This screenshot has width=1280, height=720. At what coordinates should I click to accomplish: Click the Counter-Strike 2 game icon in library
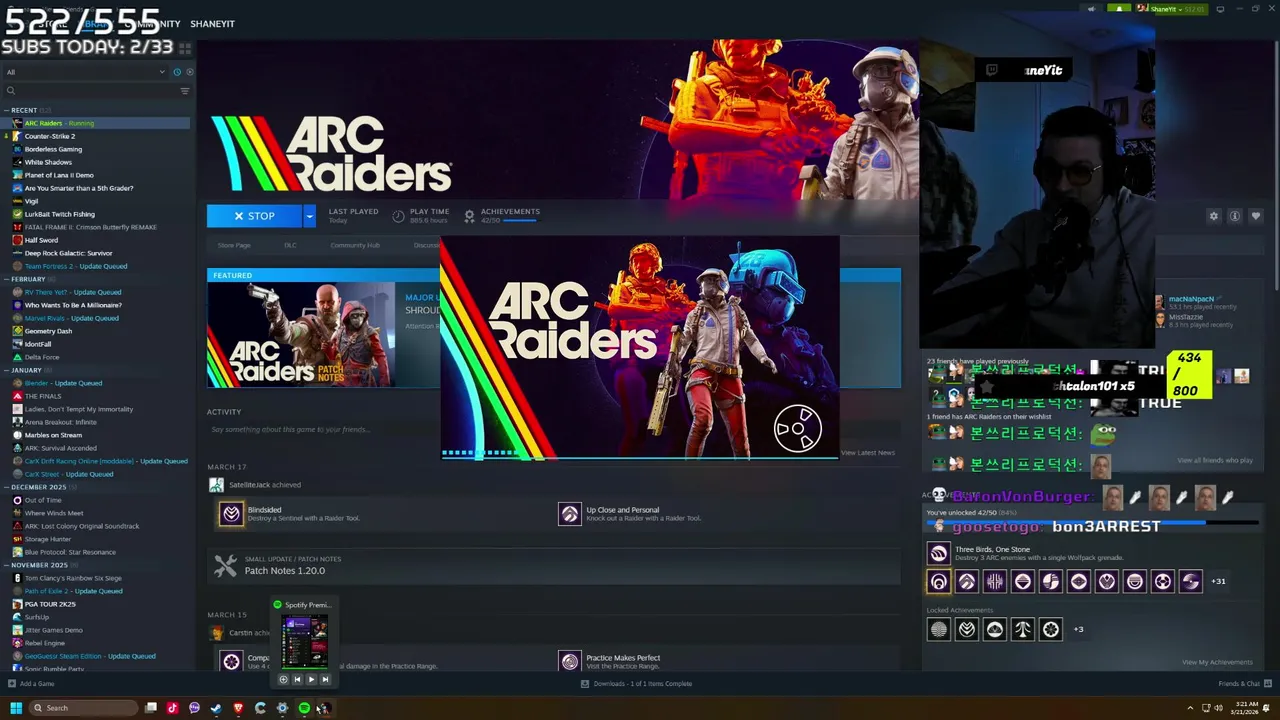pos(18,136)
